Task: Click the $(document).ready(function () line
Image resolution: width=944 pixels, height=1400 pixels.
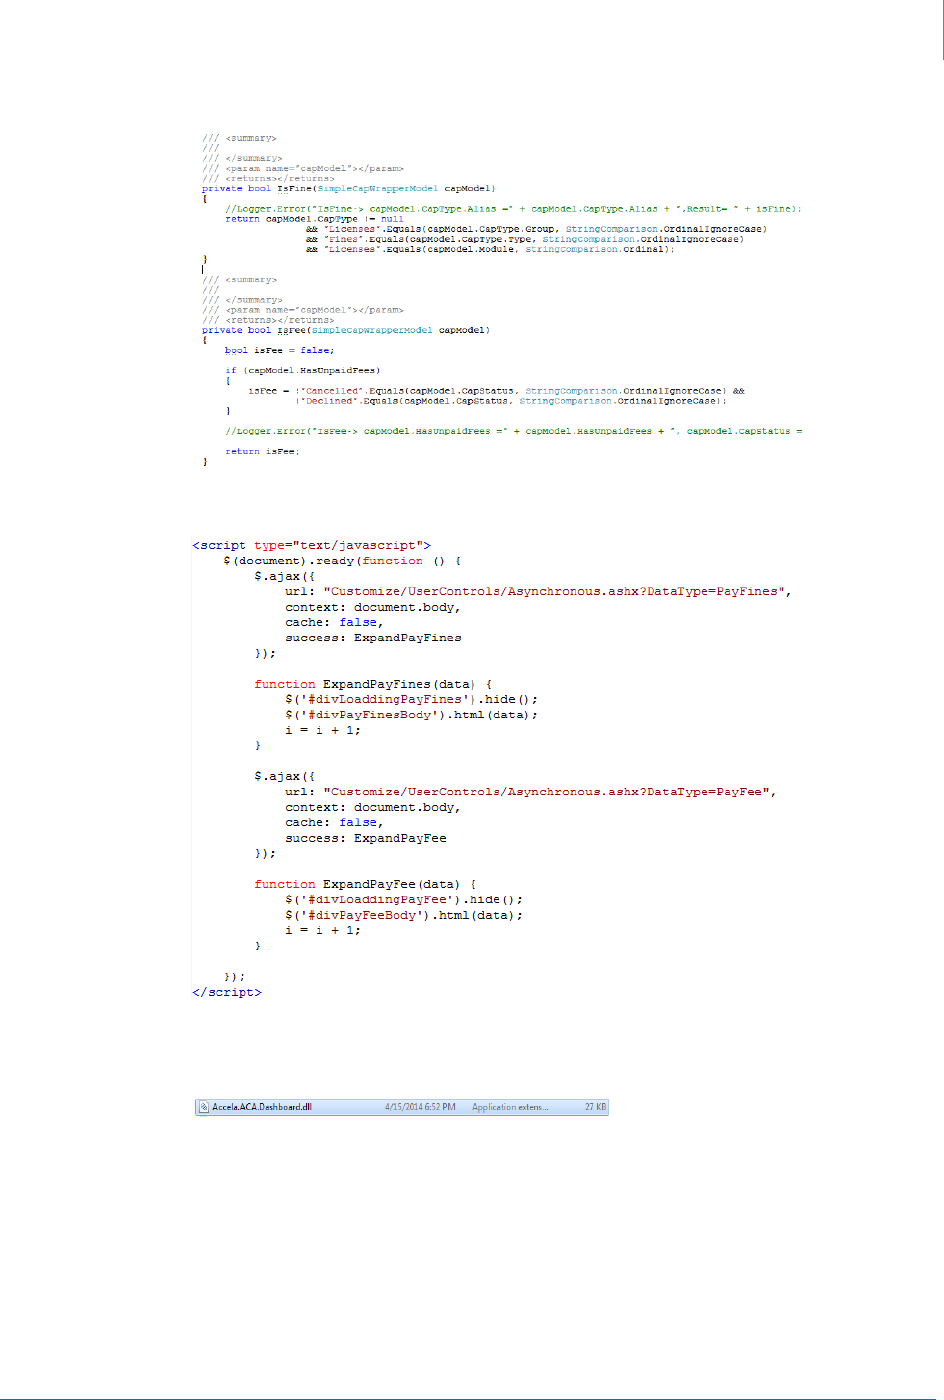Action: (x=342, y=561)
